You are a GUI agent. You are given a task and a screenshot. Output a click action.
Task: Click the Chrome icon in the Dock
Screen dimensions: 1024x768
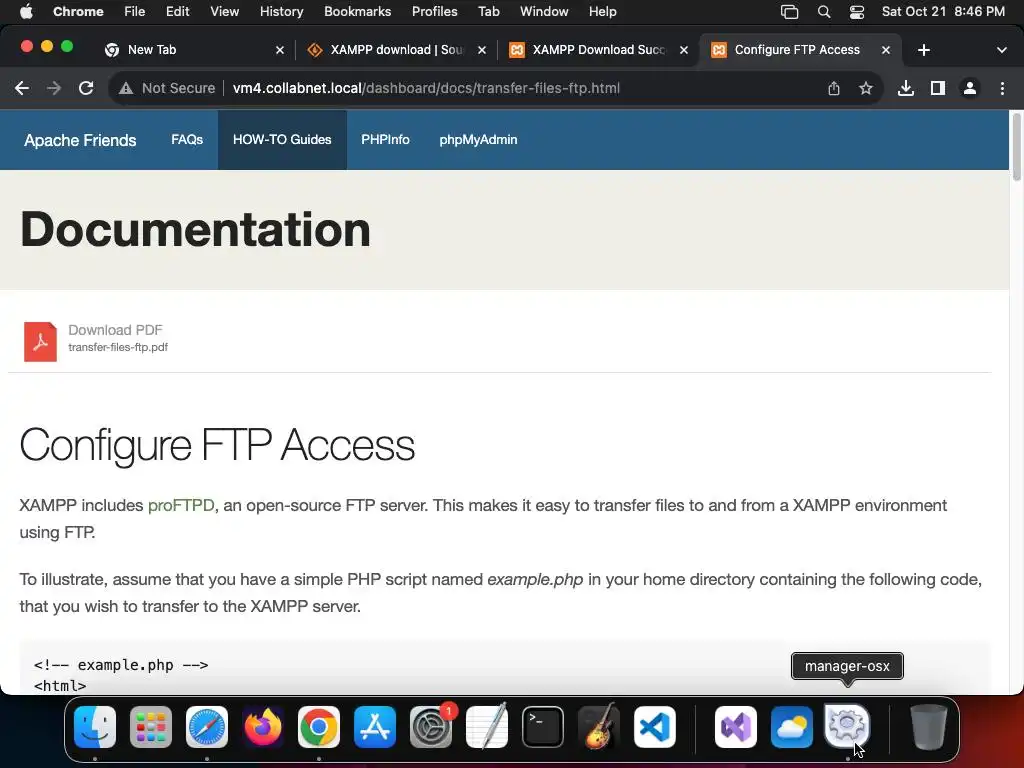click(x=319, y=727)
